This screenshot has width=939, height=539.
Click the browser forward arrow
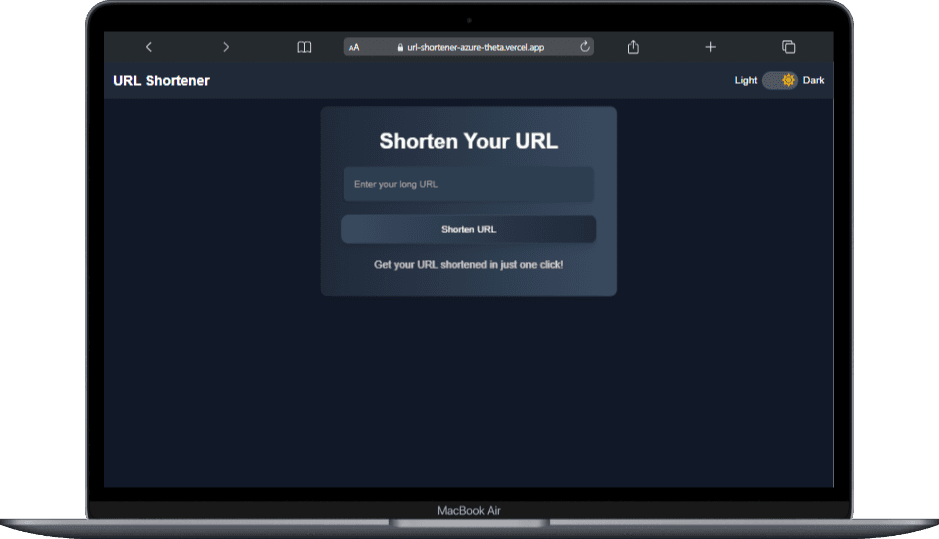226,47
